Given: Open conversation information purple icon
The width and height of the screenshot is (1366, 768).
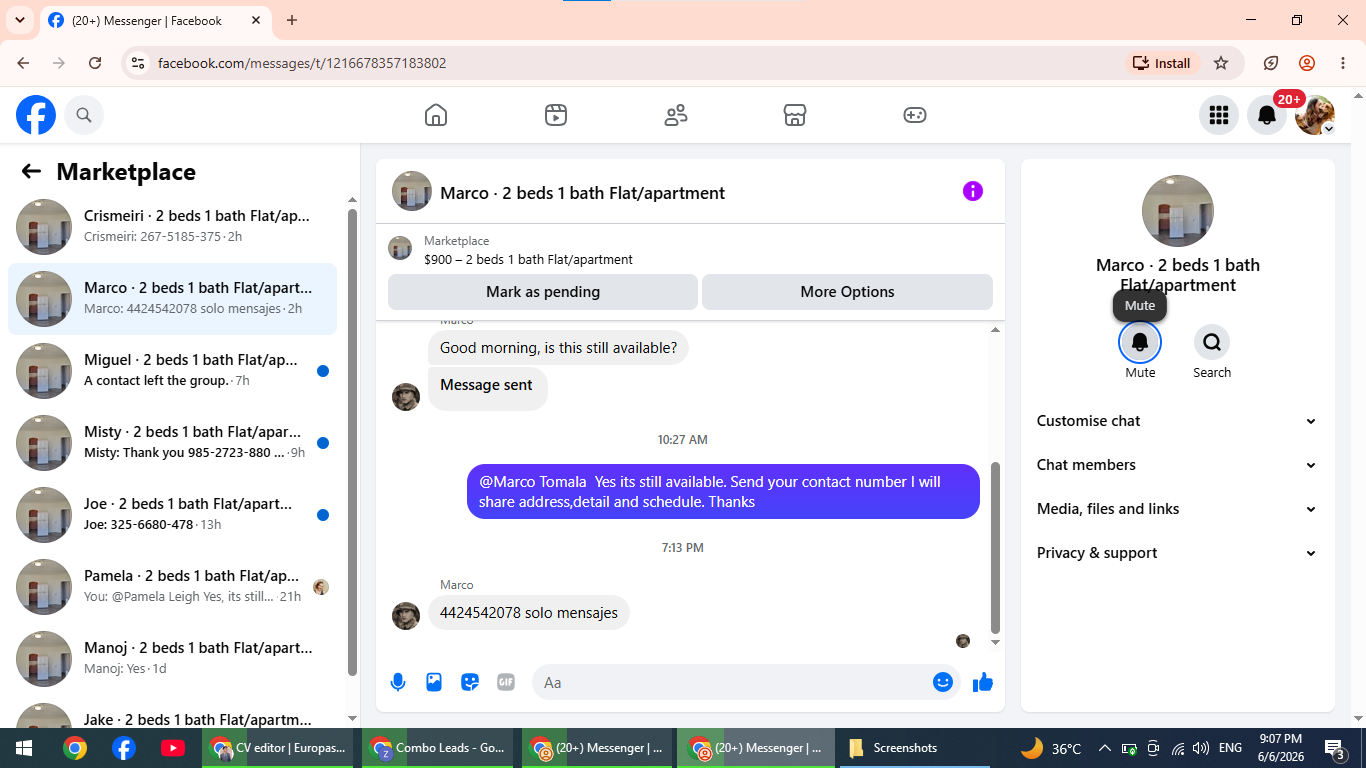Looking at the screenshot, I should [x=973, y=191].
